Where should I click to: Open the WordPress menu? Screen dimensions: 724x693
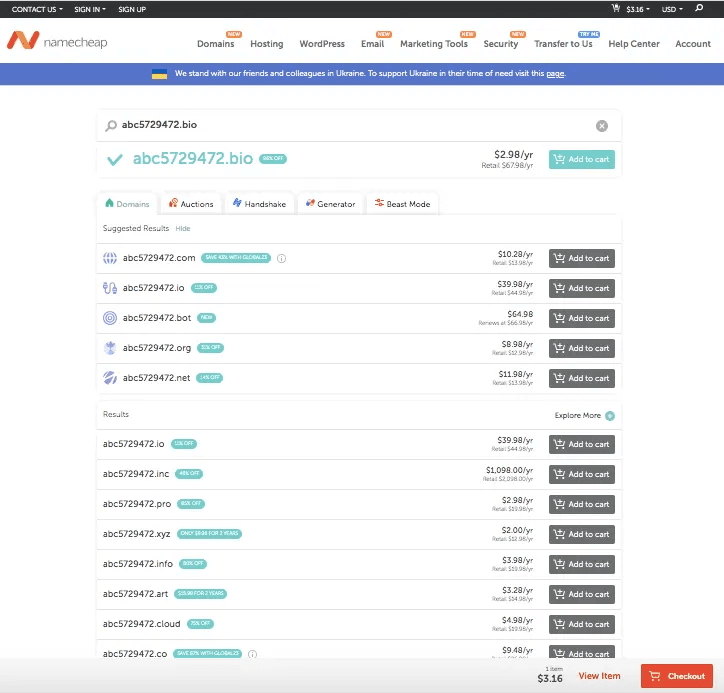pyautogui.click(x=322, y=44)
